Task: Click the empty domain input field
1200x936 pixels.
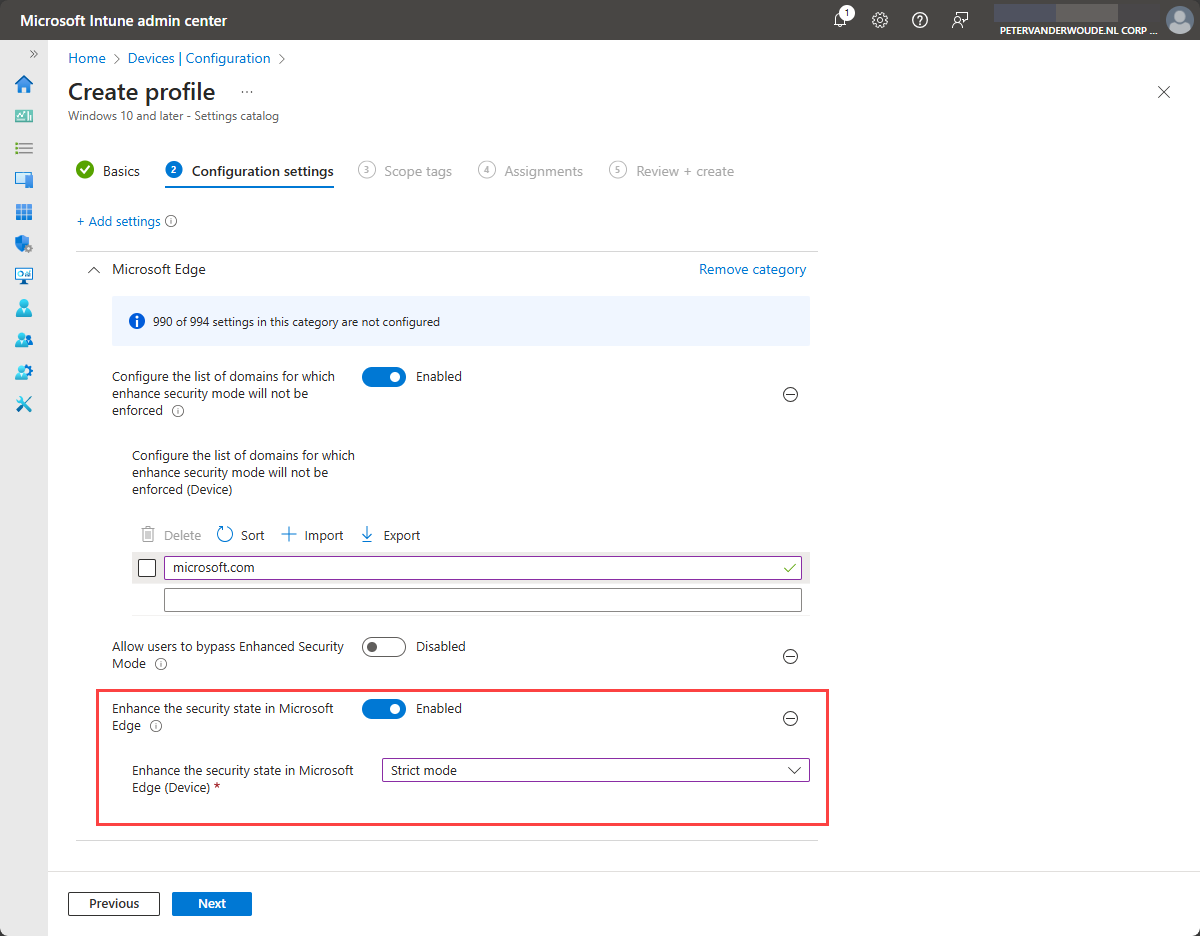Action: point(482,600)
